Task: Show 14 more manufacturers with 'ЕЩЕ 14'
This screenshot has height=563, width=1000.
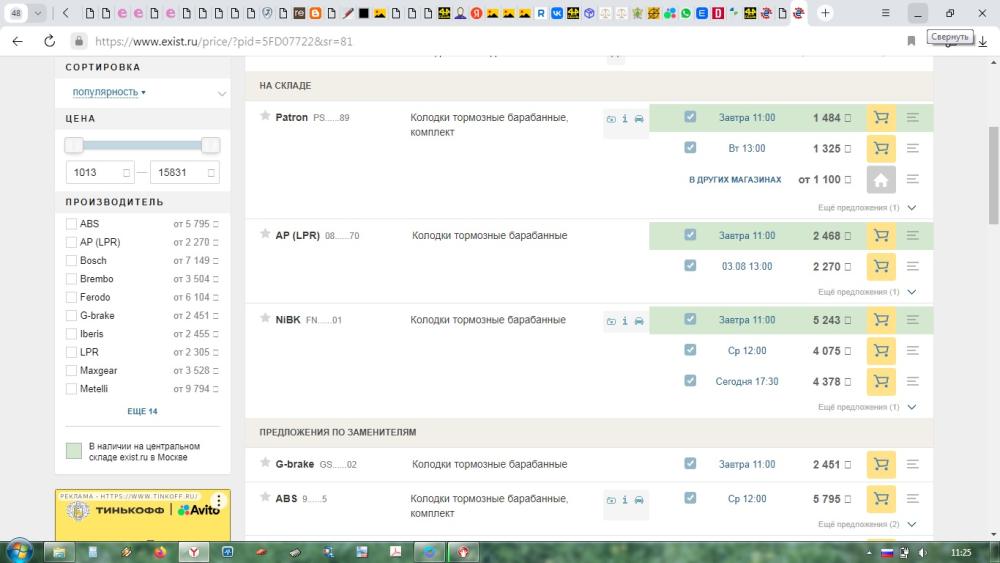Action: click(142, 411)
